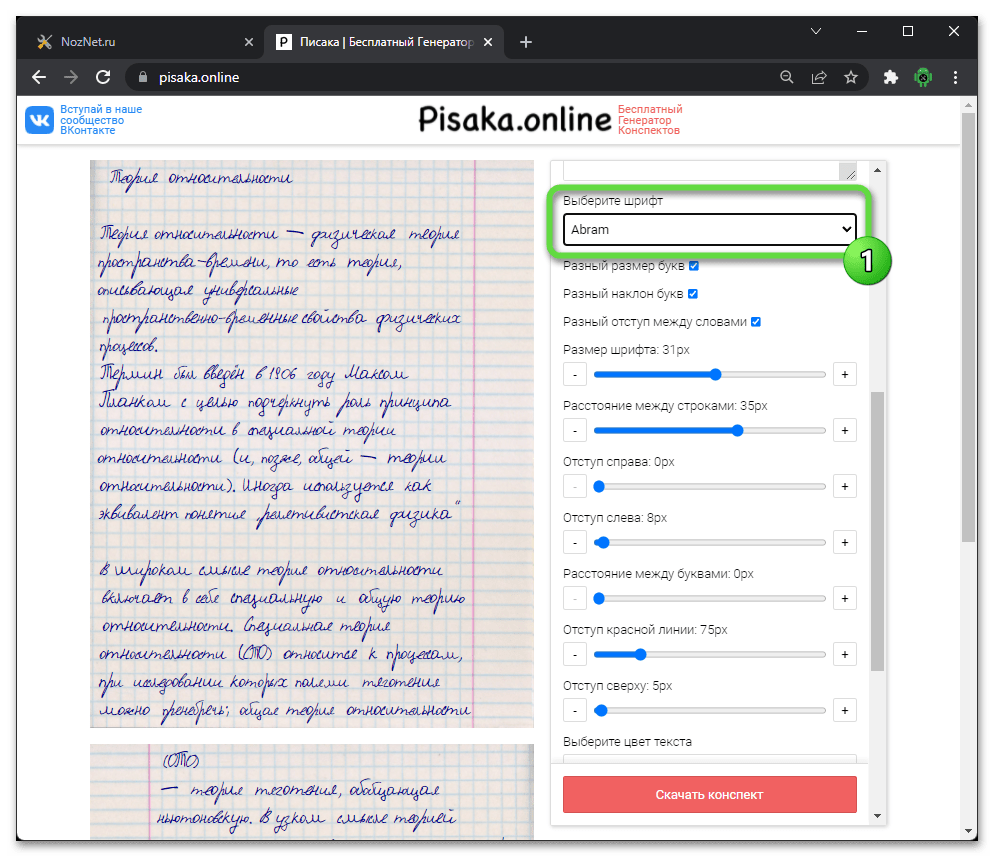994x857 pixels.
Task: Click the bookmark star icon
Action: 850,77
